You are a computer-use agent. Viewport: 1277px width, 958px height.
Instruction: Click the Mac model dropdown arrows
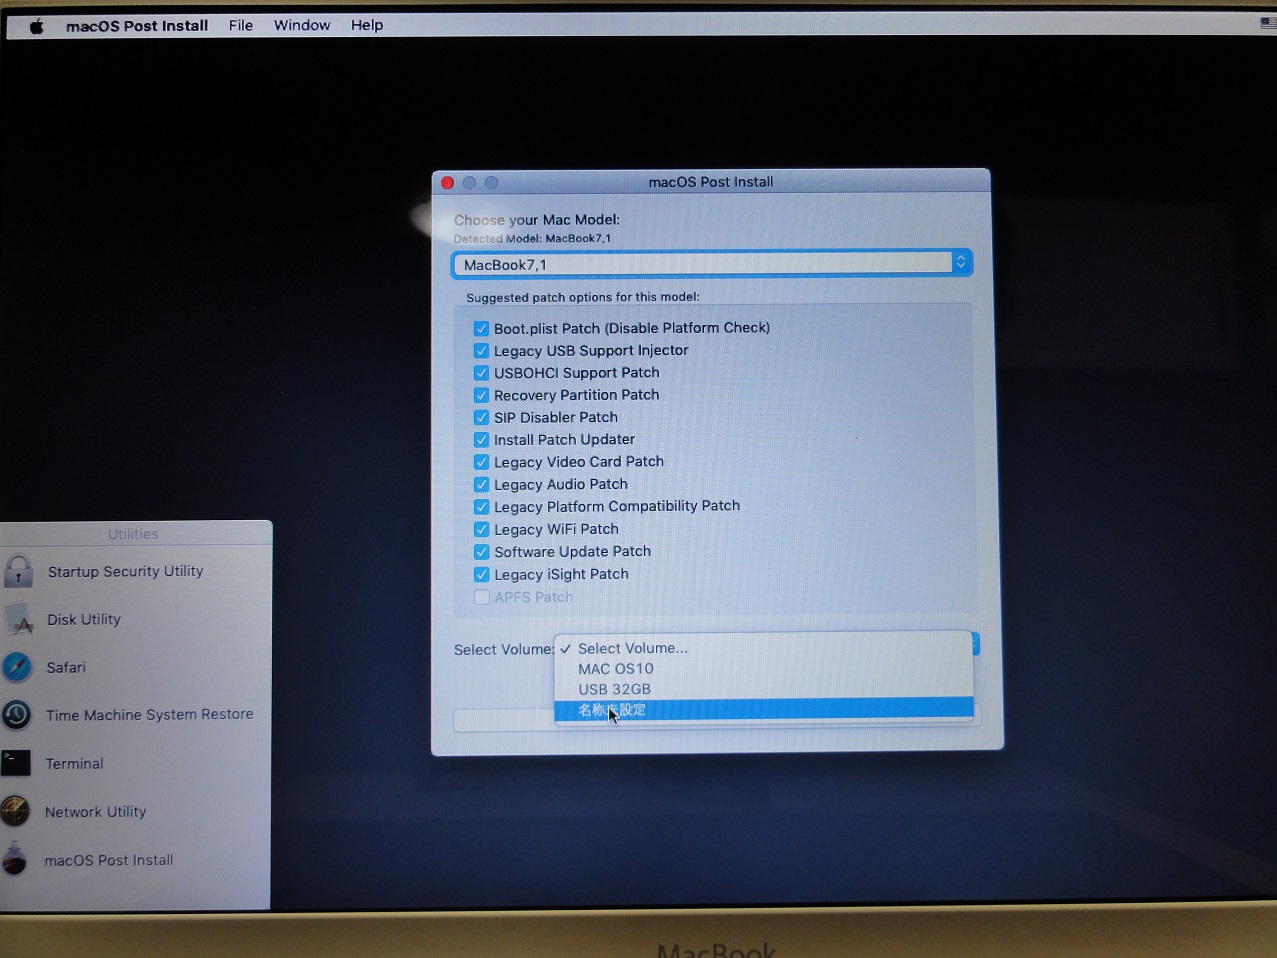(x=960, y=263)
